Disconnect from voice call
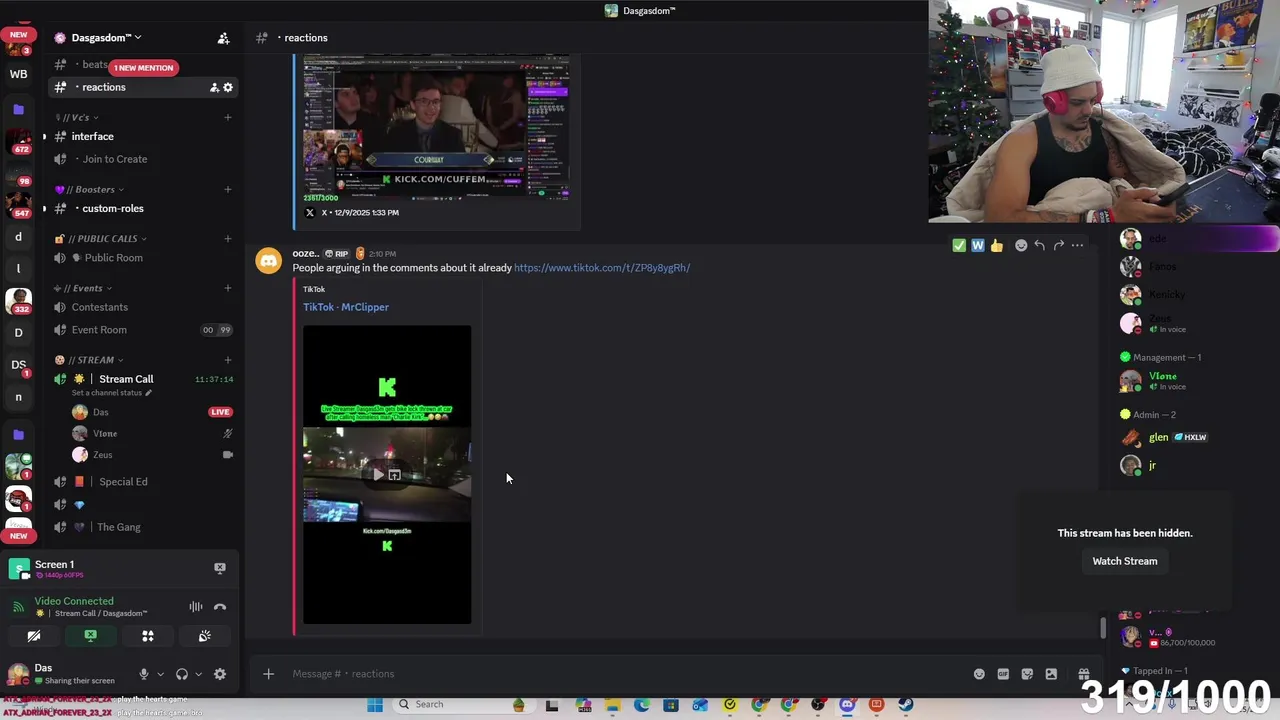Screen dimensions: 1280x720 (220, 606)
